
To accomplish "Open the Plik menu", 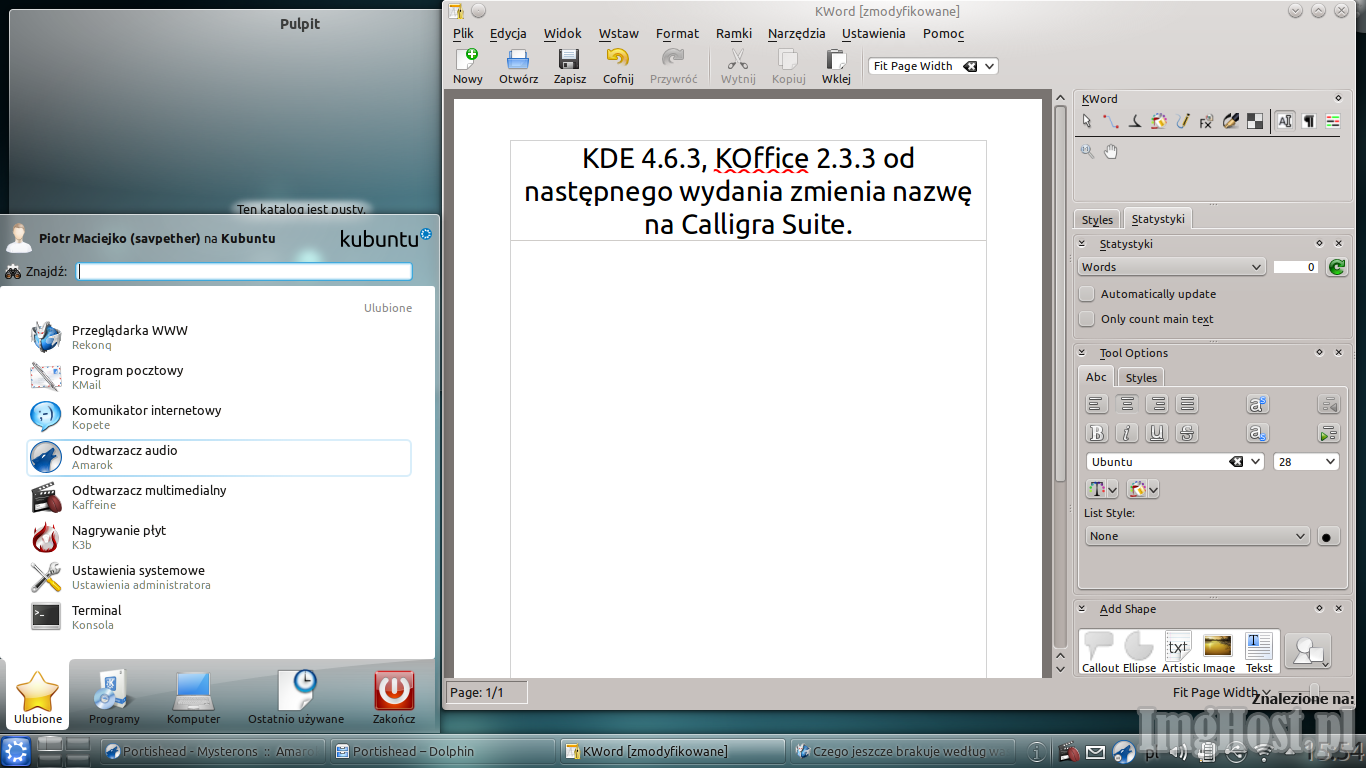I will click(x=463, y=33).
